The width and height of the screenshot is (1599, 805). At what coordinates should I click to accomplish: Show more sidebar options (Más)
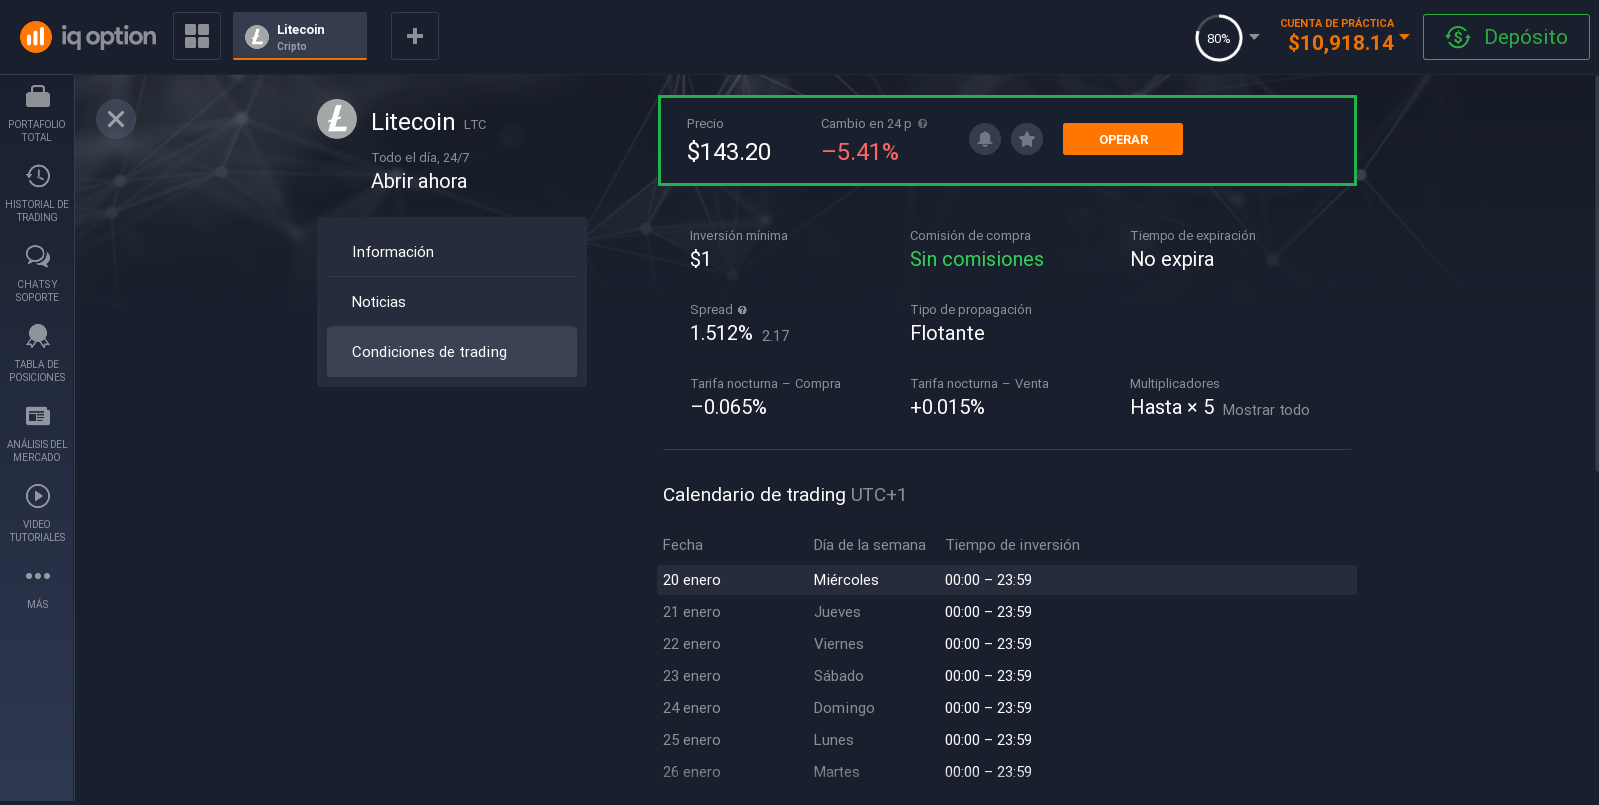37,588
